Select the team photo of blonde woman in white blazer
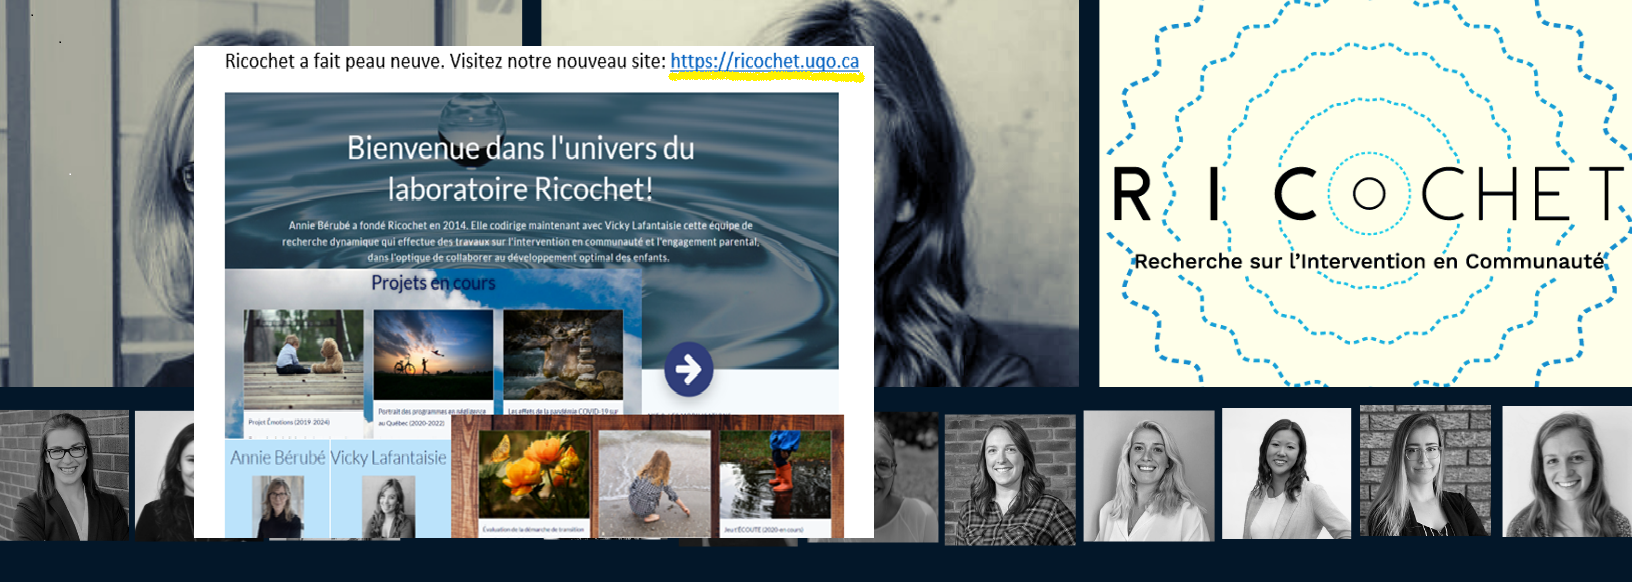 tap(1149, 476)
